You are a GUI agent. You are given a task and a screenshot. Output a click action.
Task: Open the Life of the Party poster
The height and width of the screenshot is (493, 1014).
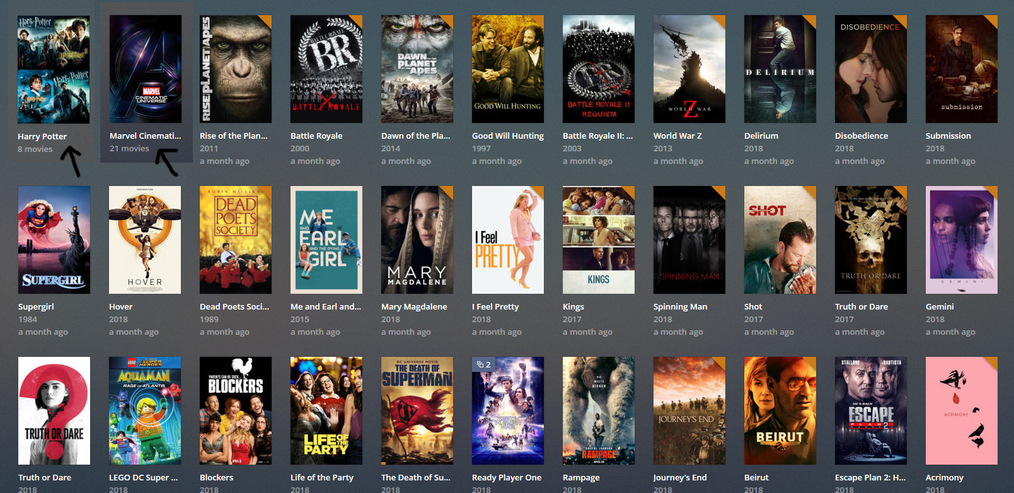[326, 411]
